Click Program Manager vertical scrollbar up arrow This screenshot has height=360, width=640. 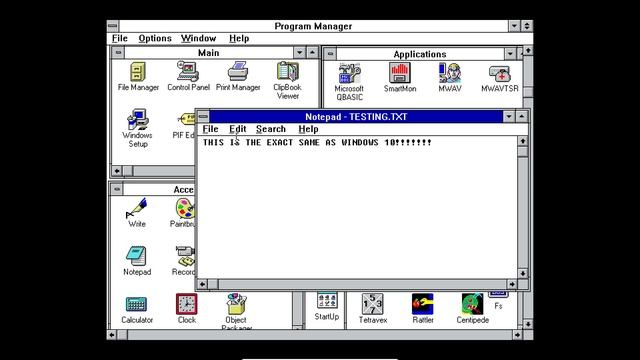point(528,51)
